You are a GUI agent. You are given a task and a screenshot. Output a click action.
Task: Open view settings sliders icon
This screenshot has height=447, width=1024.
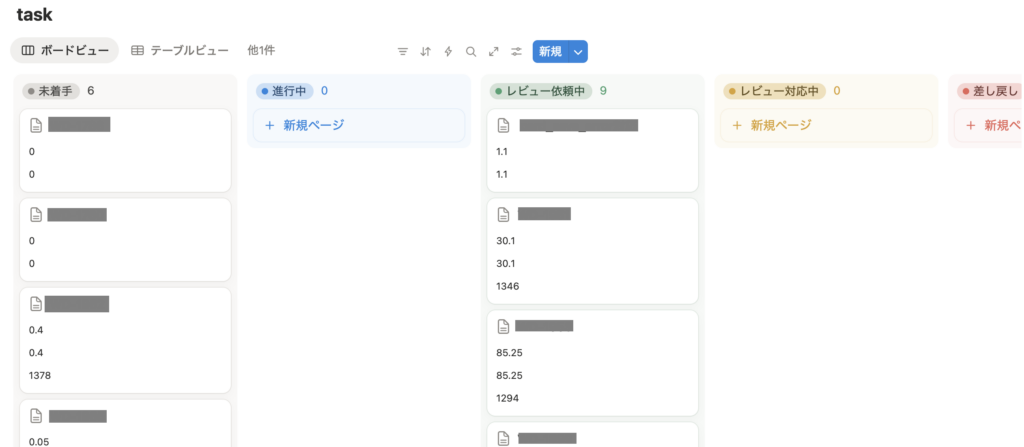pos(516,51)
